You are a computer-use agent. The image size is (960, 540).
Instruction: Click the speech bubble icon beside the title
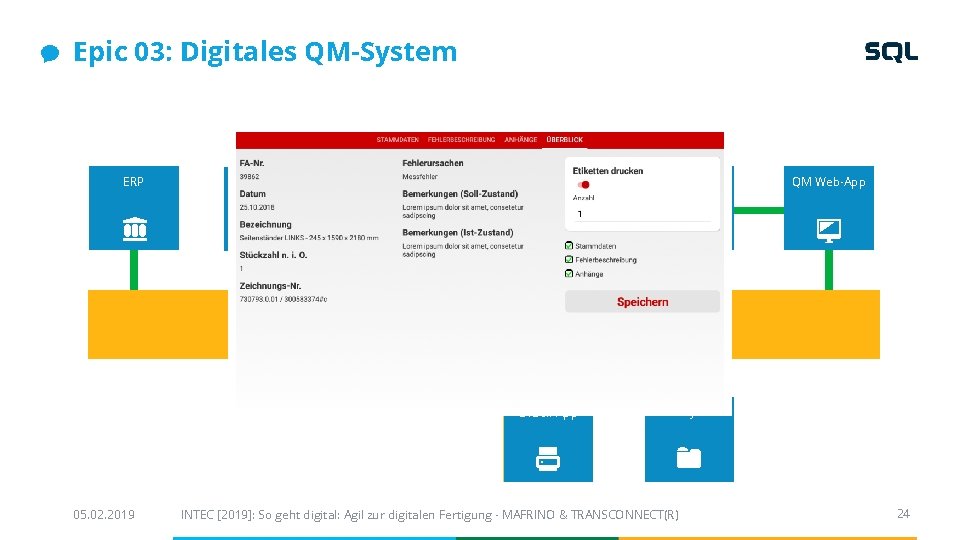(x=50, y=53)
